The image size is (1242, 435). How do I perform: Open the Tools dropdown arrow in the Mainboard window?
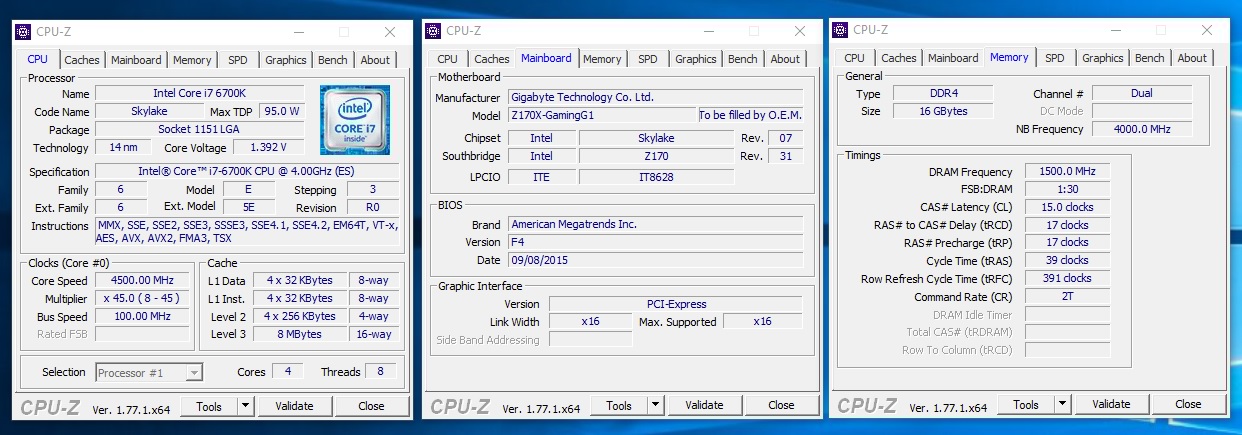click(656, 405)
